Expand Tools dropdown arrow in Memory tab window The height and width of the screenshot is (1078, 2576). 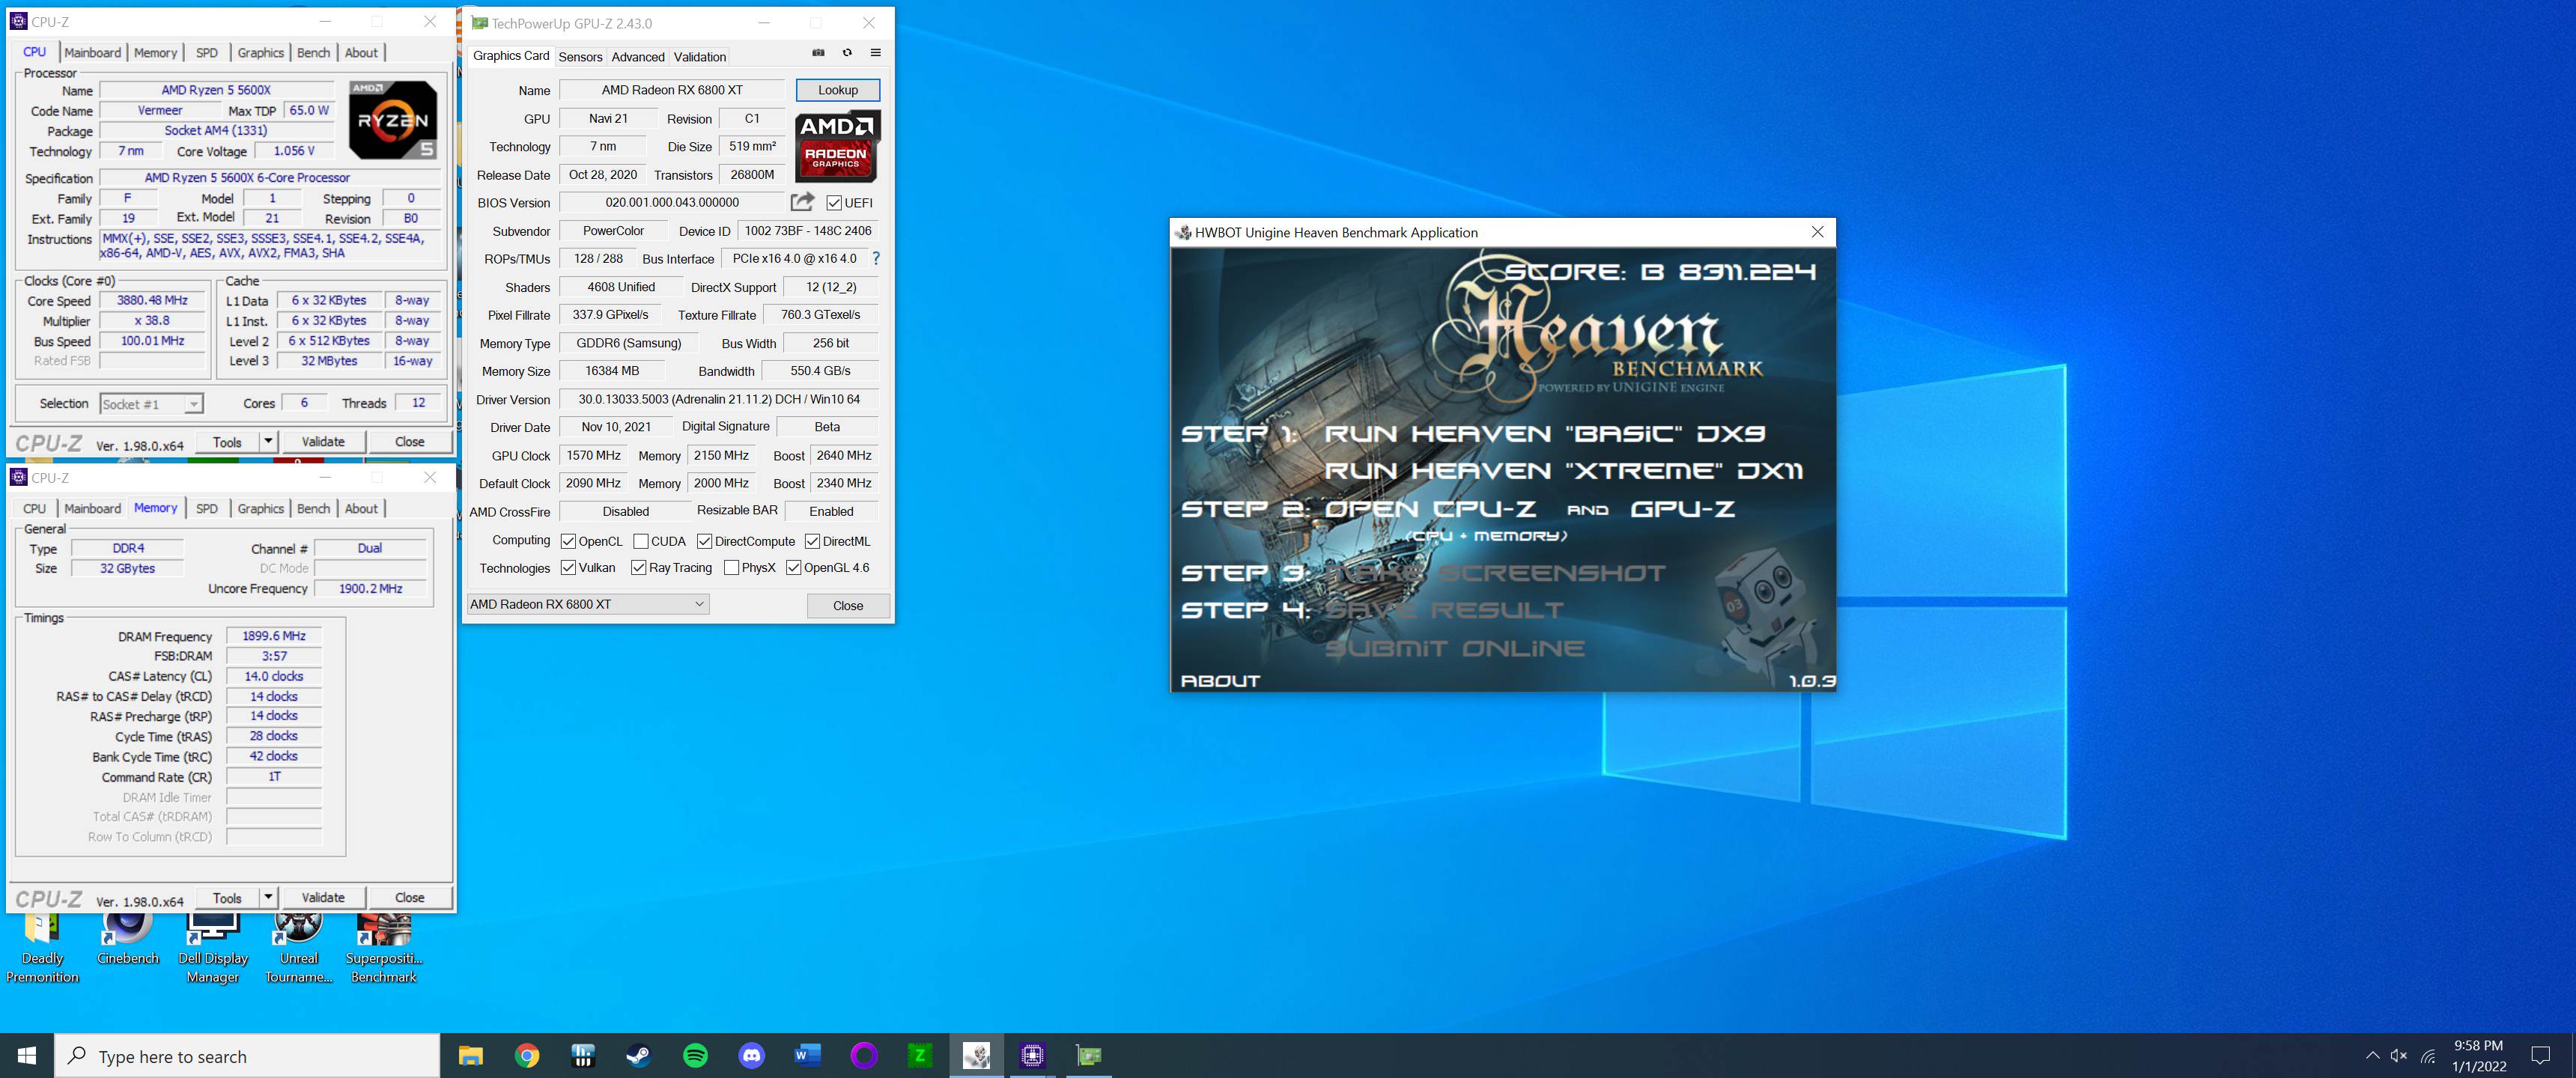267,897
